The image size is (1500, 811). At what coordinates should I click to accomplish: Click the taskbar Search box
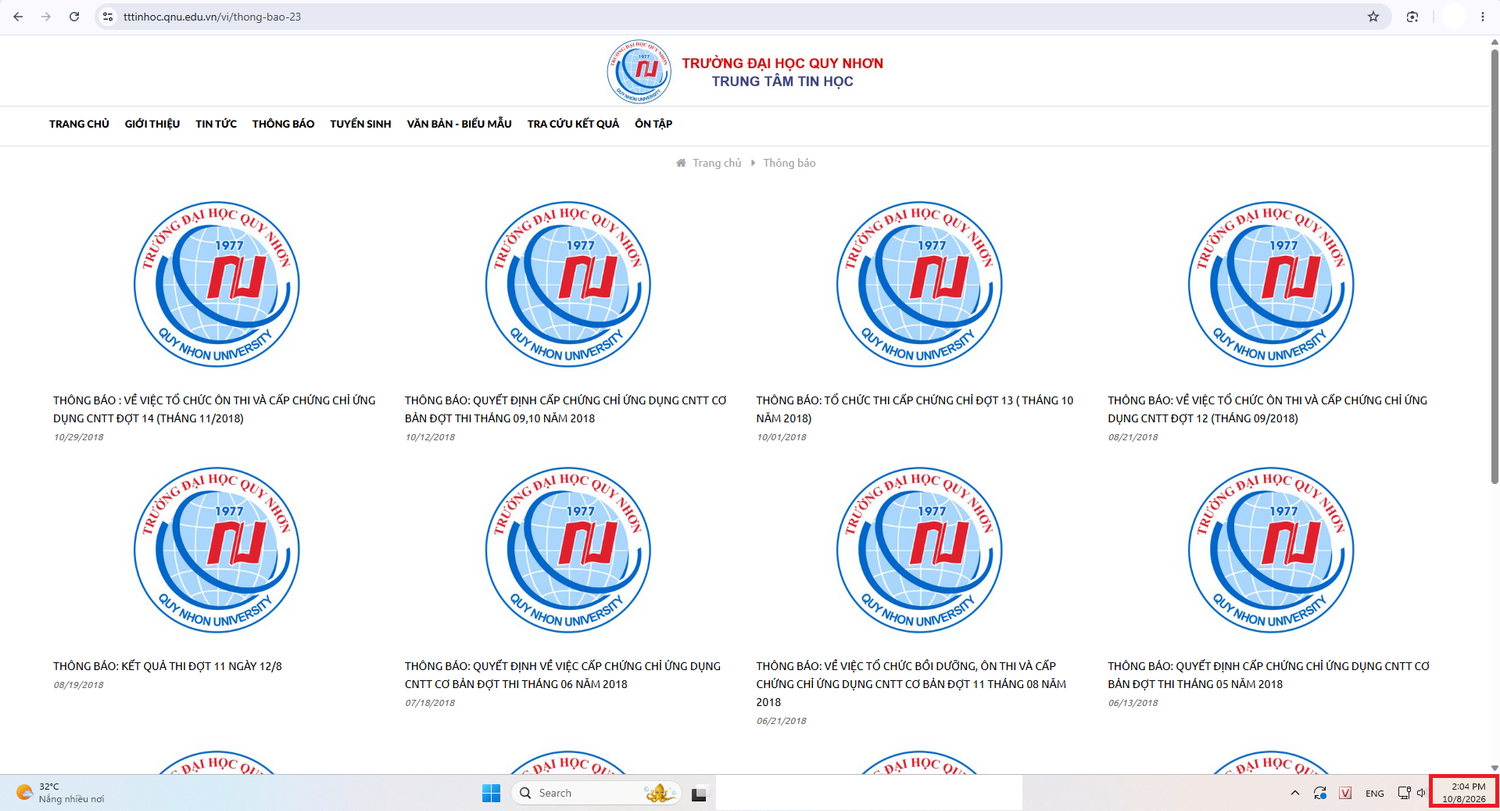[x=596, y=793]
